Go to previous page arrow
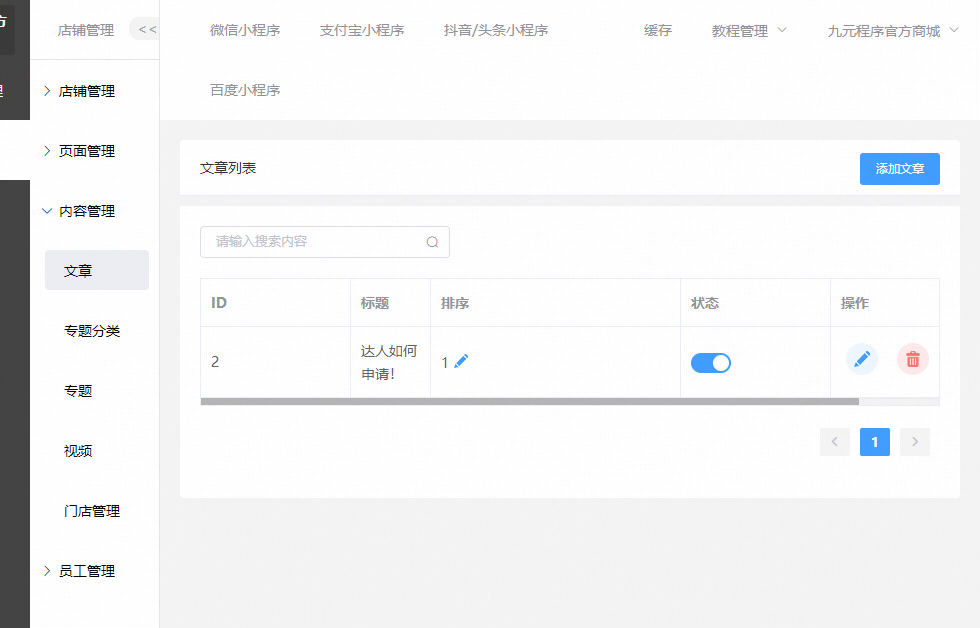This screenshot has height=628, width=980. (x=834, y=442)
